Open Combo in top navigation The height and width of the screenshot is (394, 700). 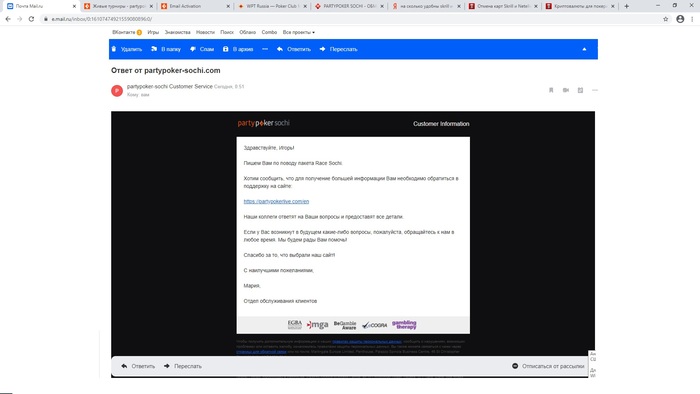[x=269, y=32]
